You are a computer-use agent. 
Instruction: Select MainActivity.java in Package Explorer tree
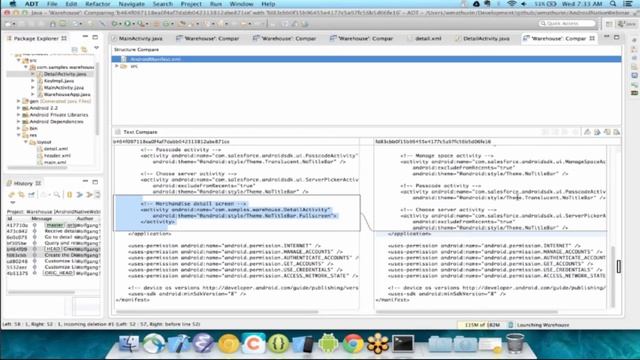pos(64,87)
